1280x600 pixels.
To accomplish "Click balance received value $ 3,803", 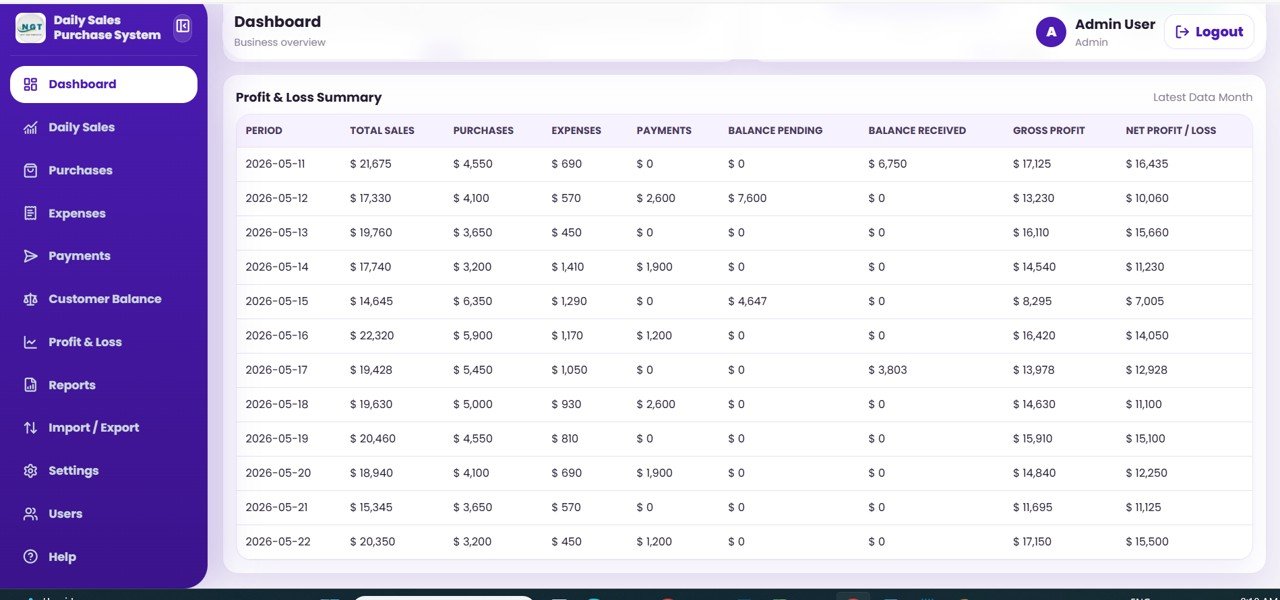I will [x=888, y=370].
